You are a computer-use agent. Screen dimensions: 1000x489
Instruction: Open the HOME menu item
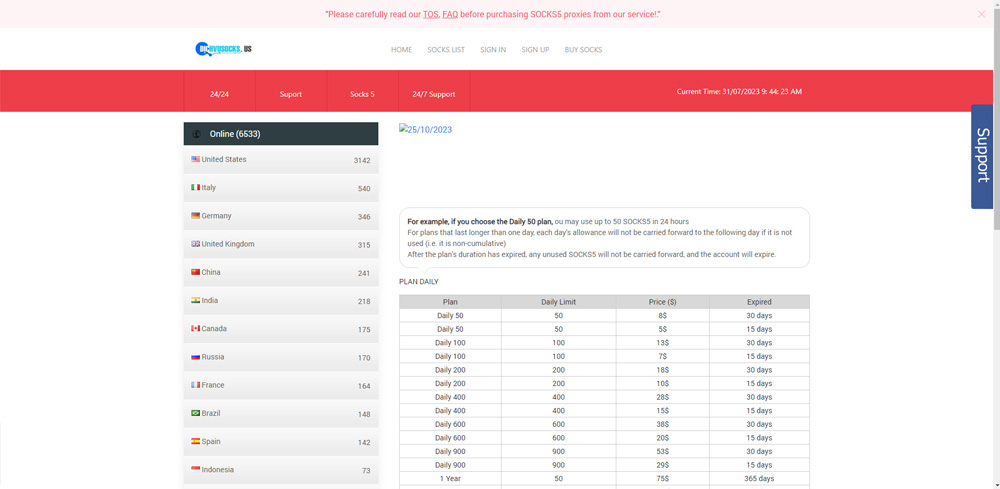click(401, 49)
